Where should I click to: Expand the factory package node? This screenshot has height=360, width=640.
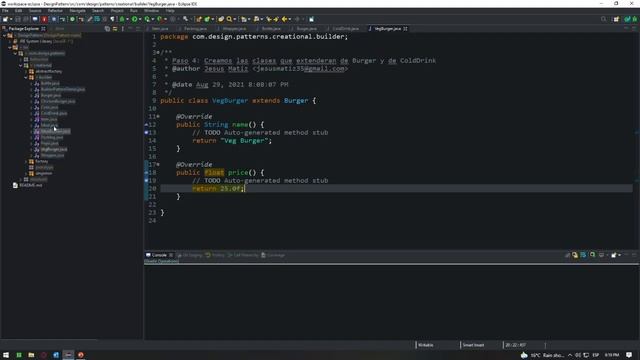26,161
